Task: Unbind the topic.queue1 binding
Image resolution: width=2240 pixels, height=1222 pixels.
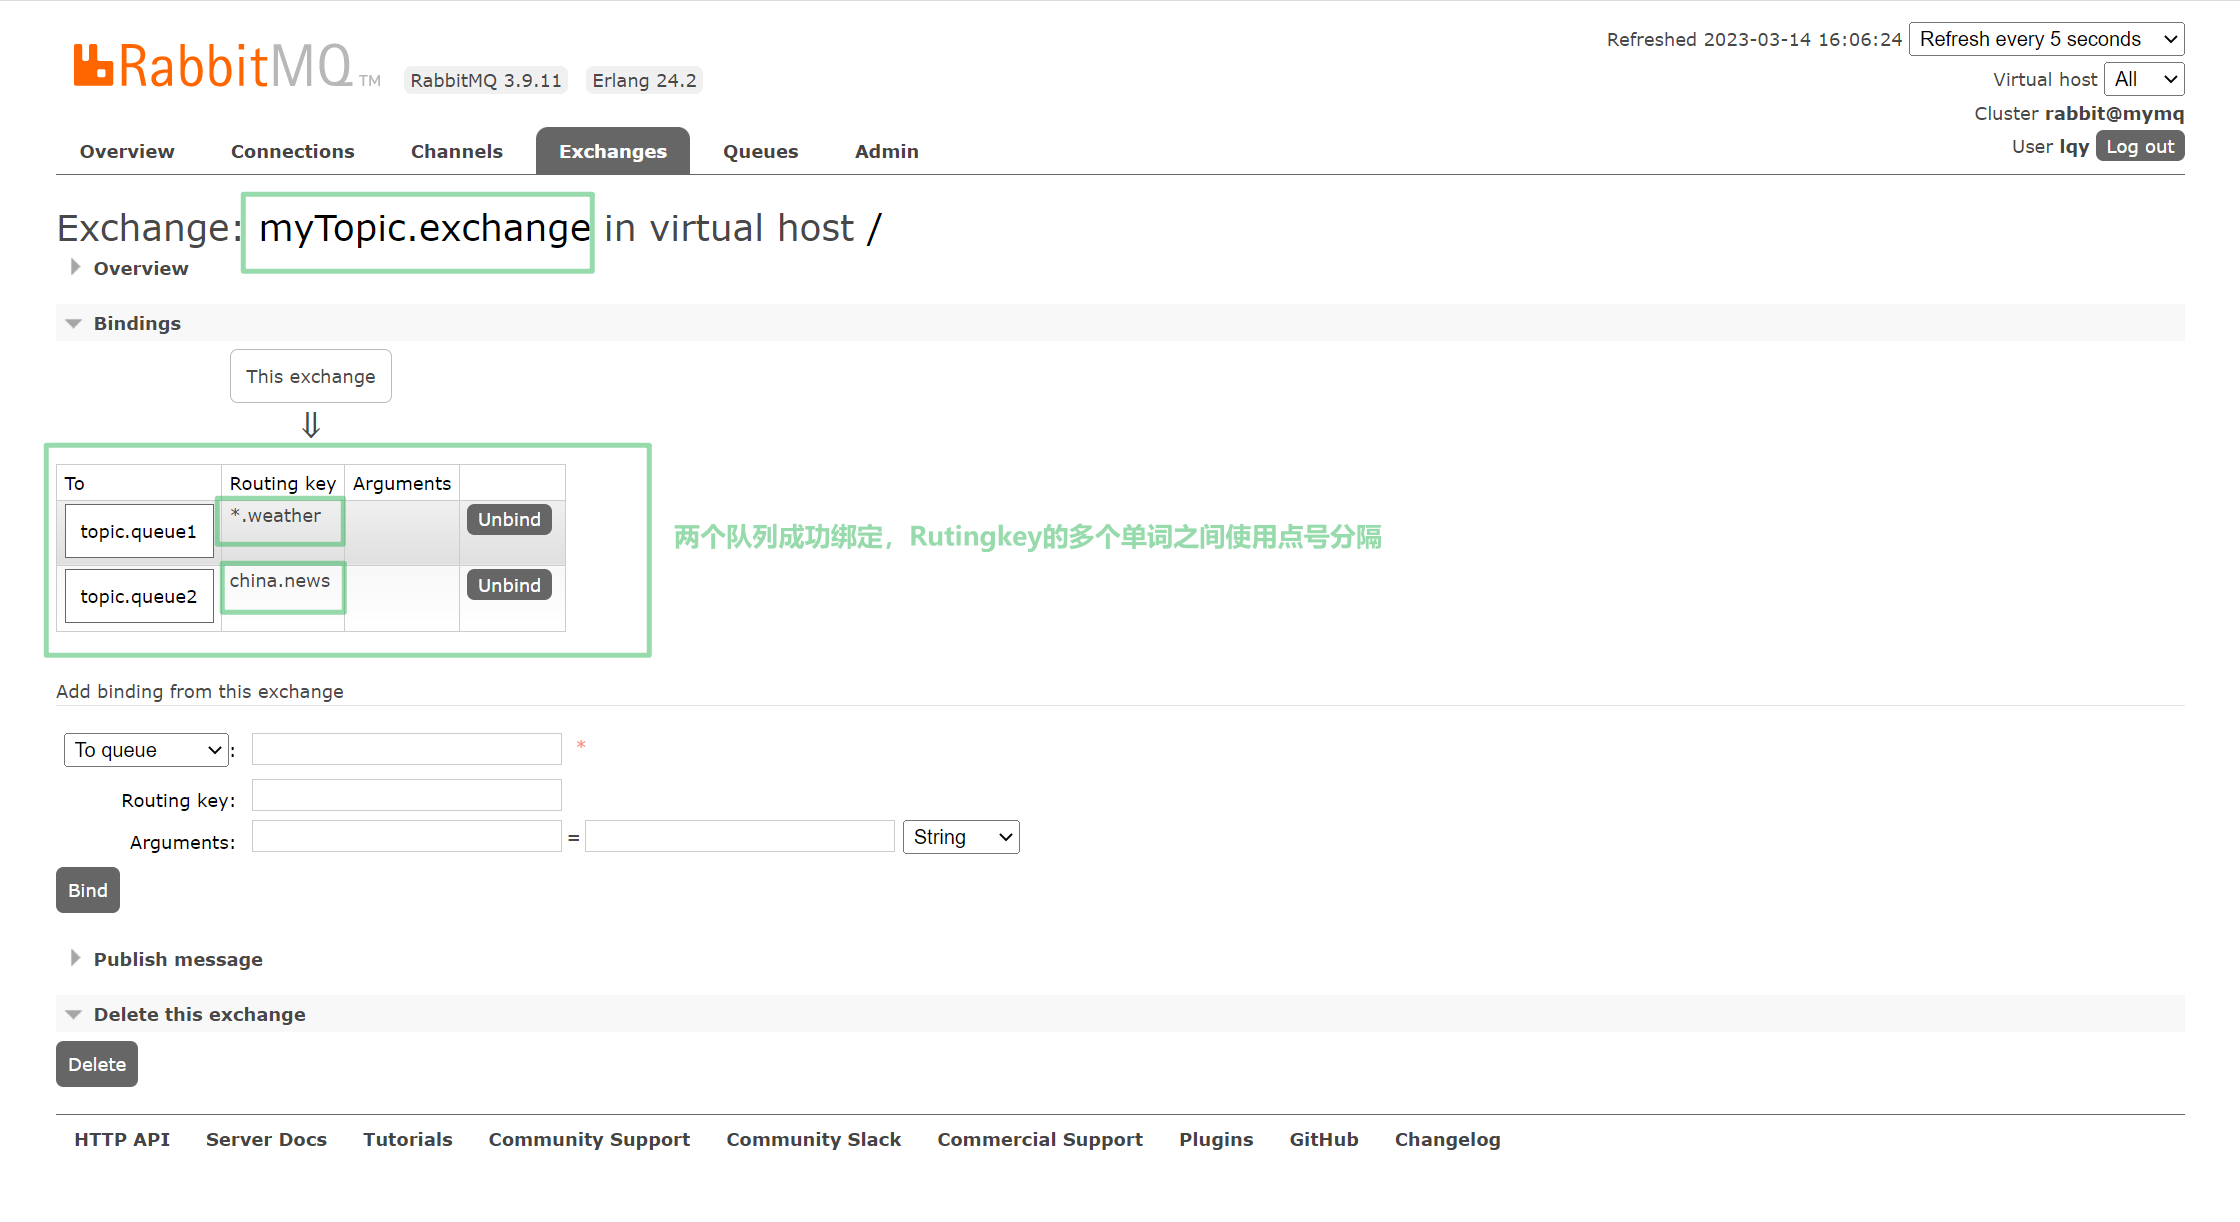Action: coord(509,519)
